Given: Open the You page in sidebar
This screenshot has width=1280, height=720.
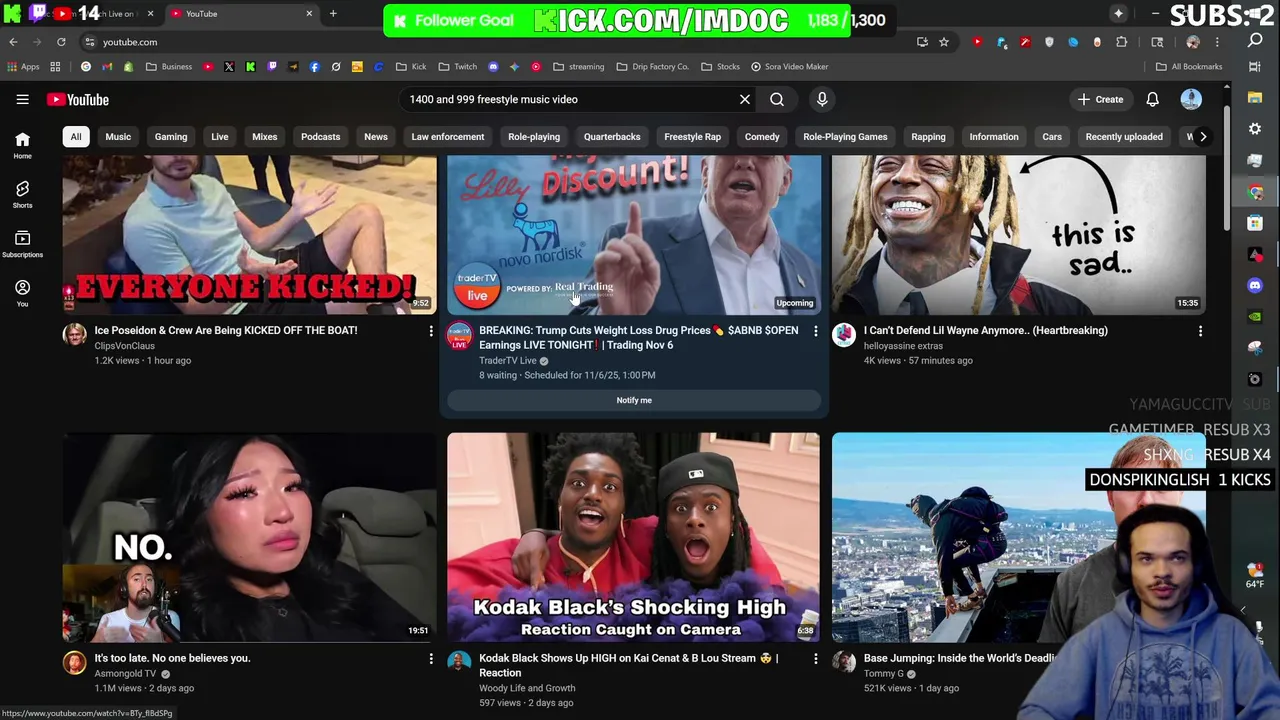Looking at the screenshot, I should pyautogui.click(x=22, y=292).
